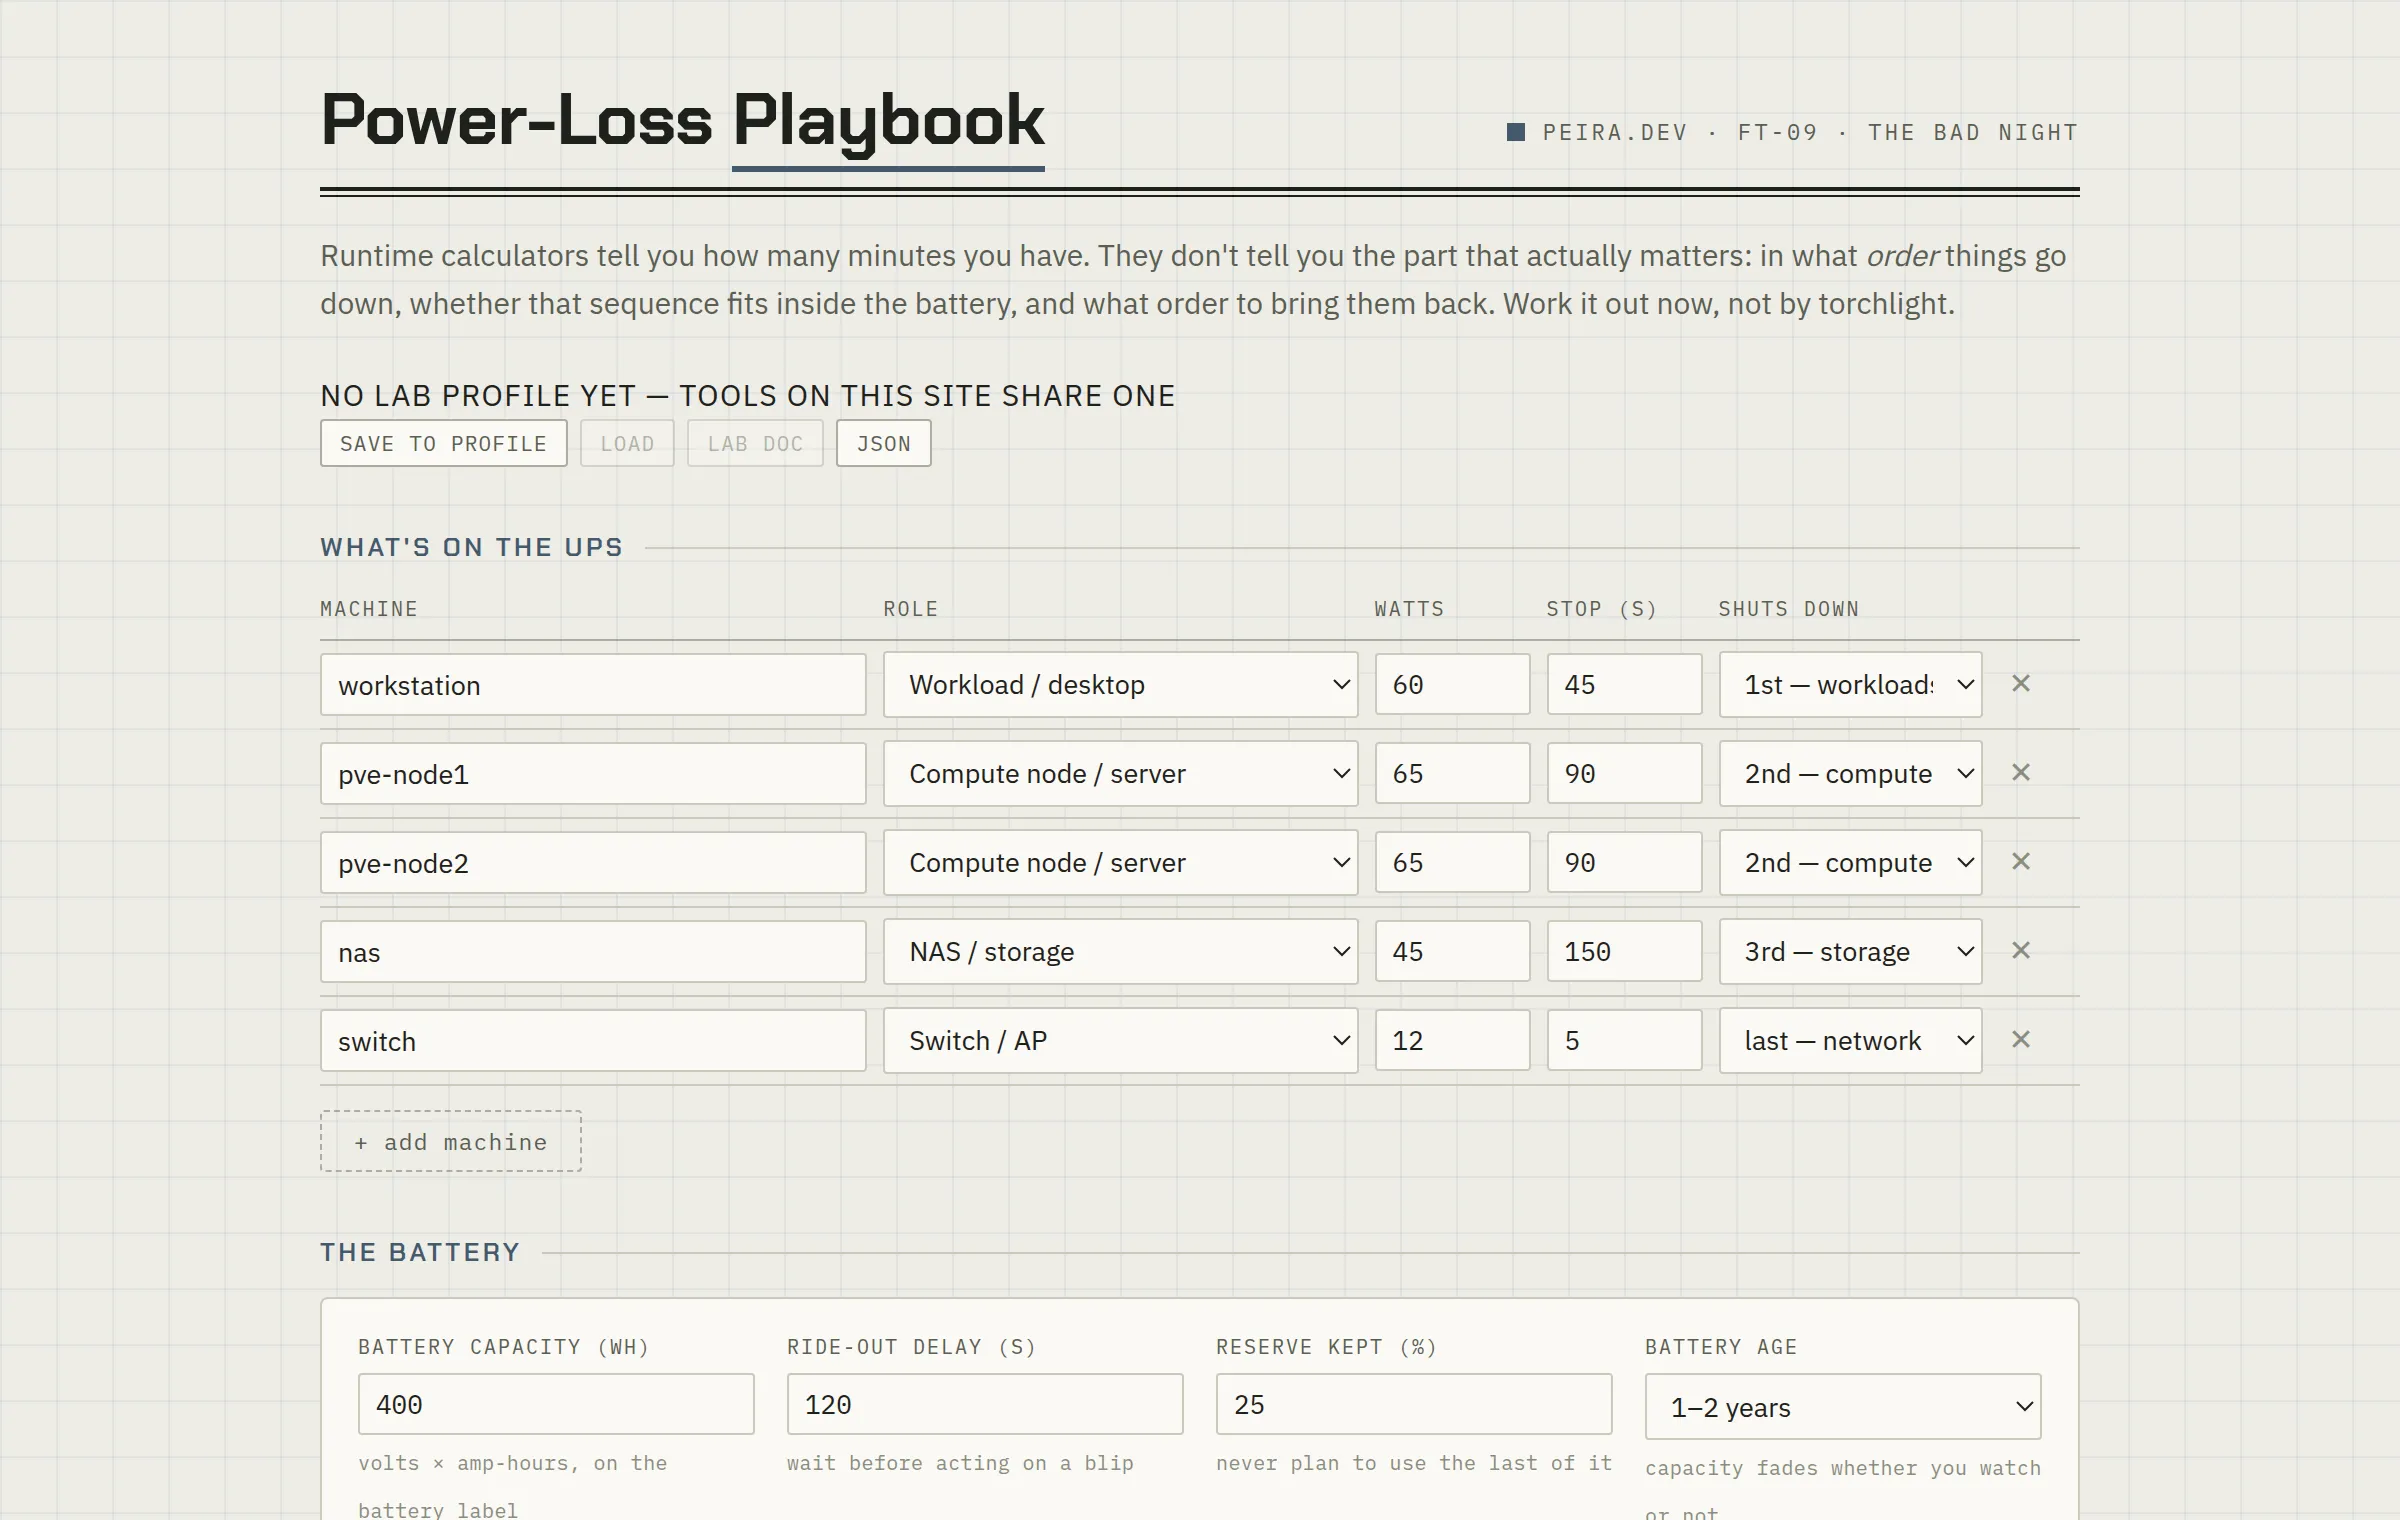Open the '3rd — storage' shutdown dropdown
This screenshot has height=1520, width=2400.
(x=1850, y=952)
